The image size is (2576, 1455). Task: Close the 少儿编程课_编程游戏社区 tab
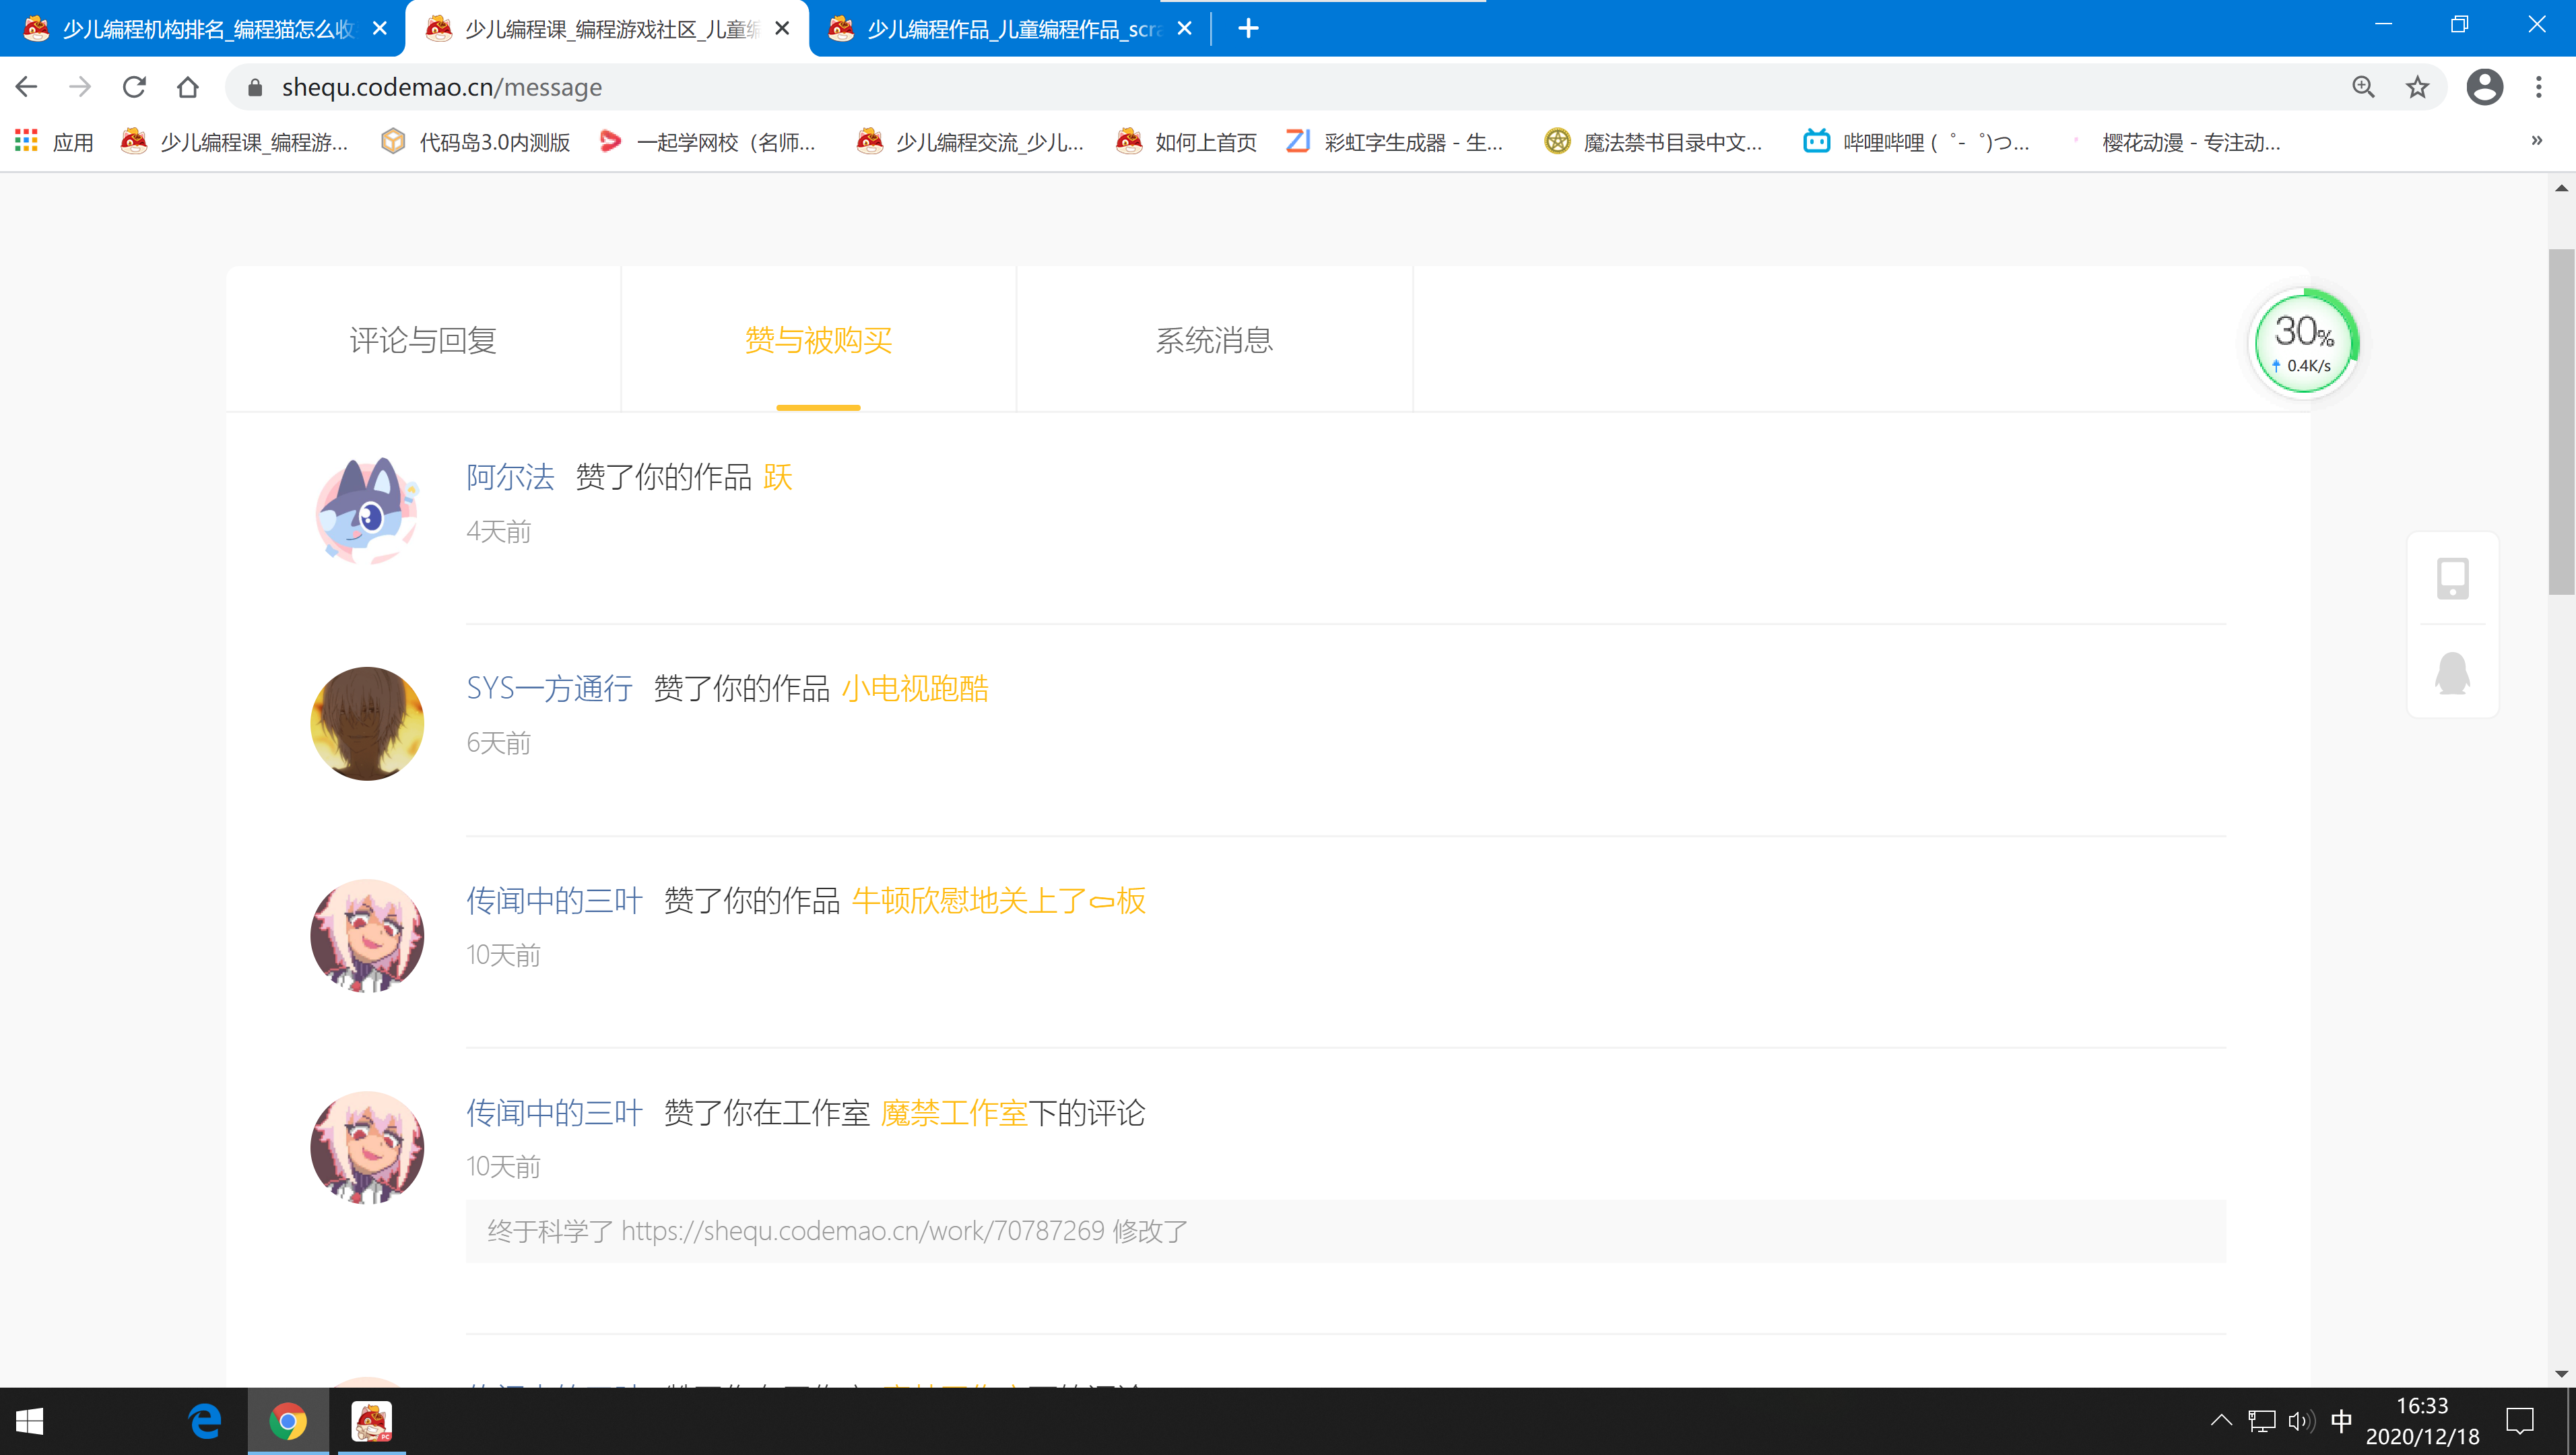click(783, 29)
